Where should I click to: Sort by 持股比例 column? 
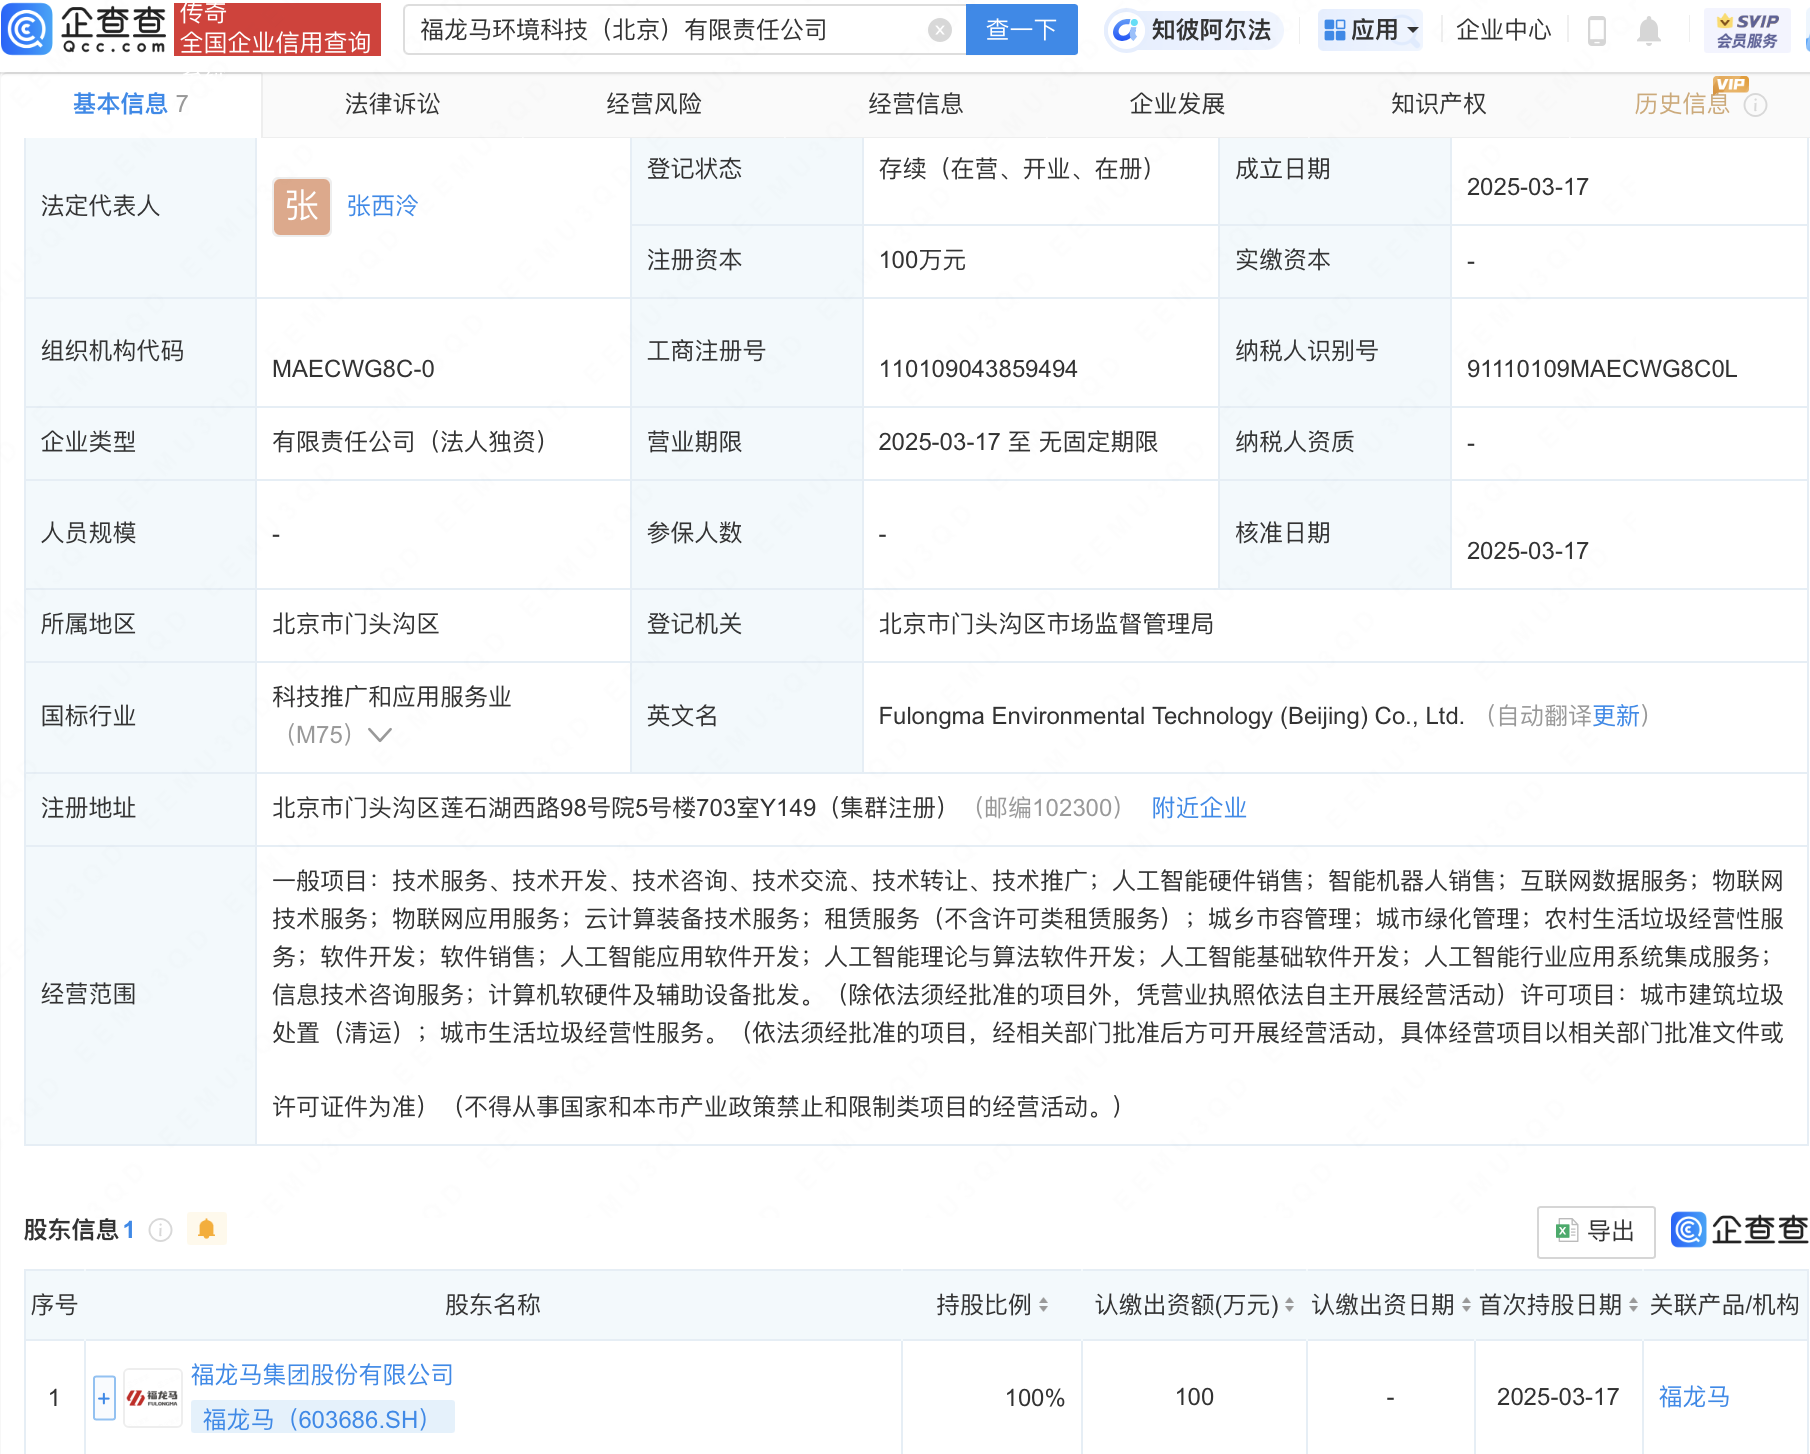coord(991,1305)
